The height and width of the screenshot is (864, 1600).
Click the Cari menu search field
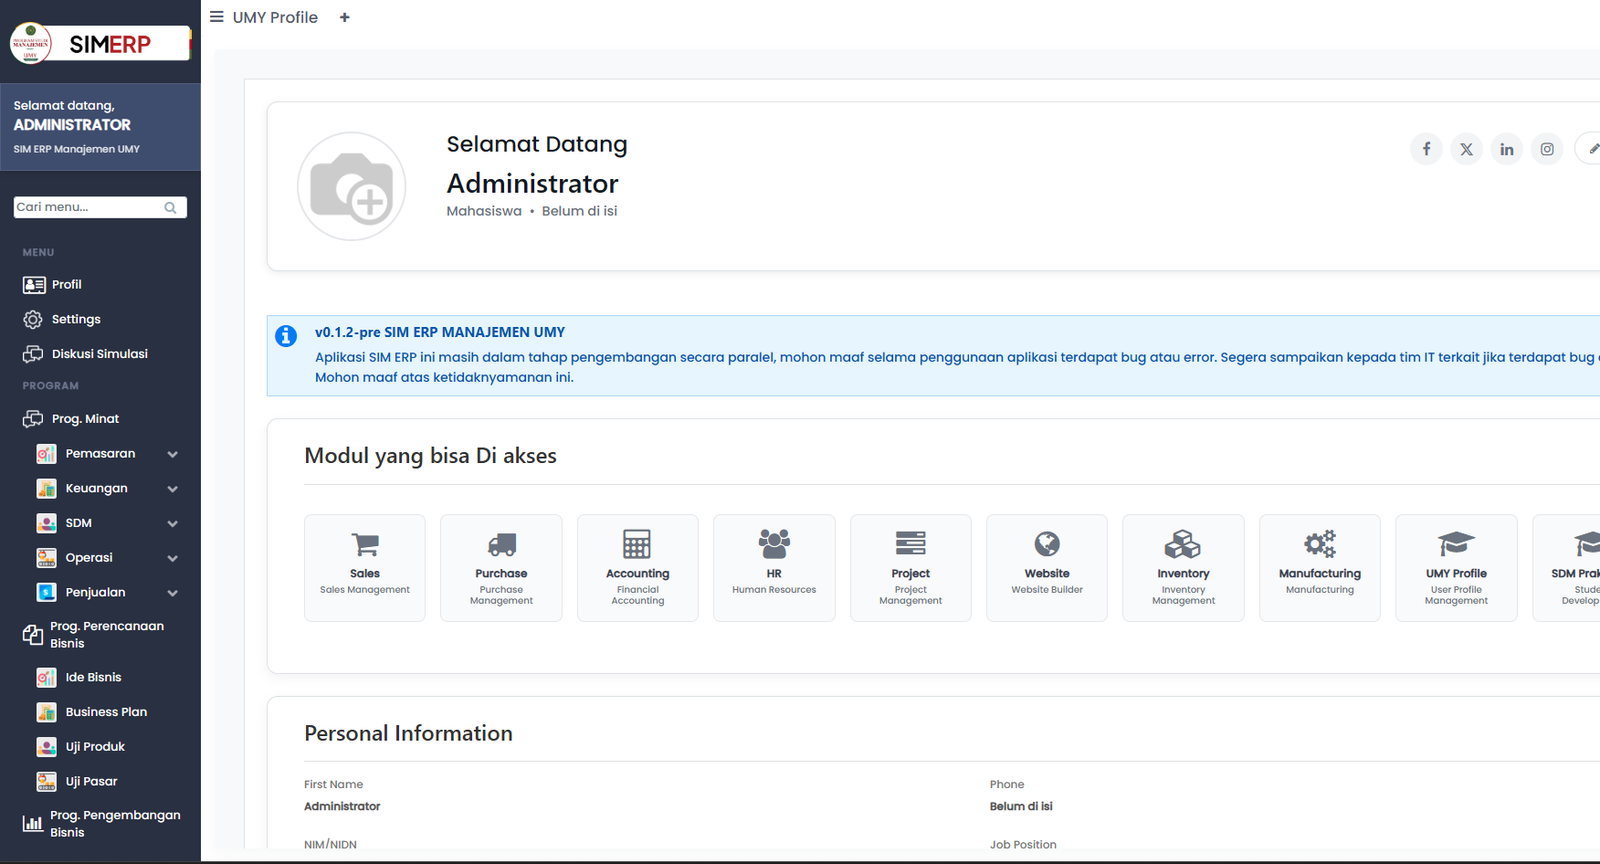coord(88,207)
